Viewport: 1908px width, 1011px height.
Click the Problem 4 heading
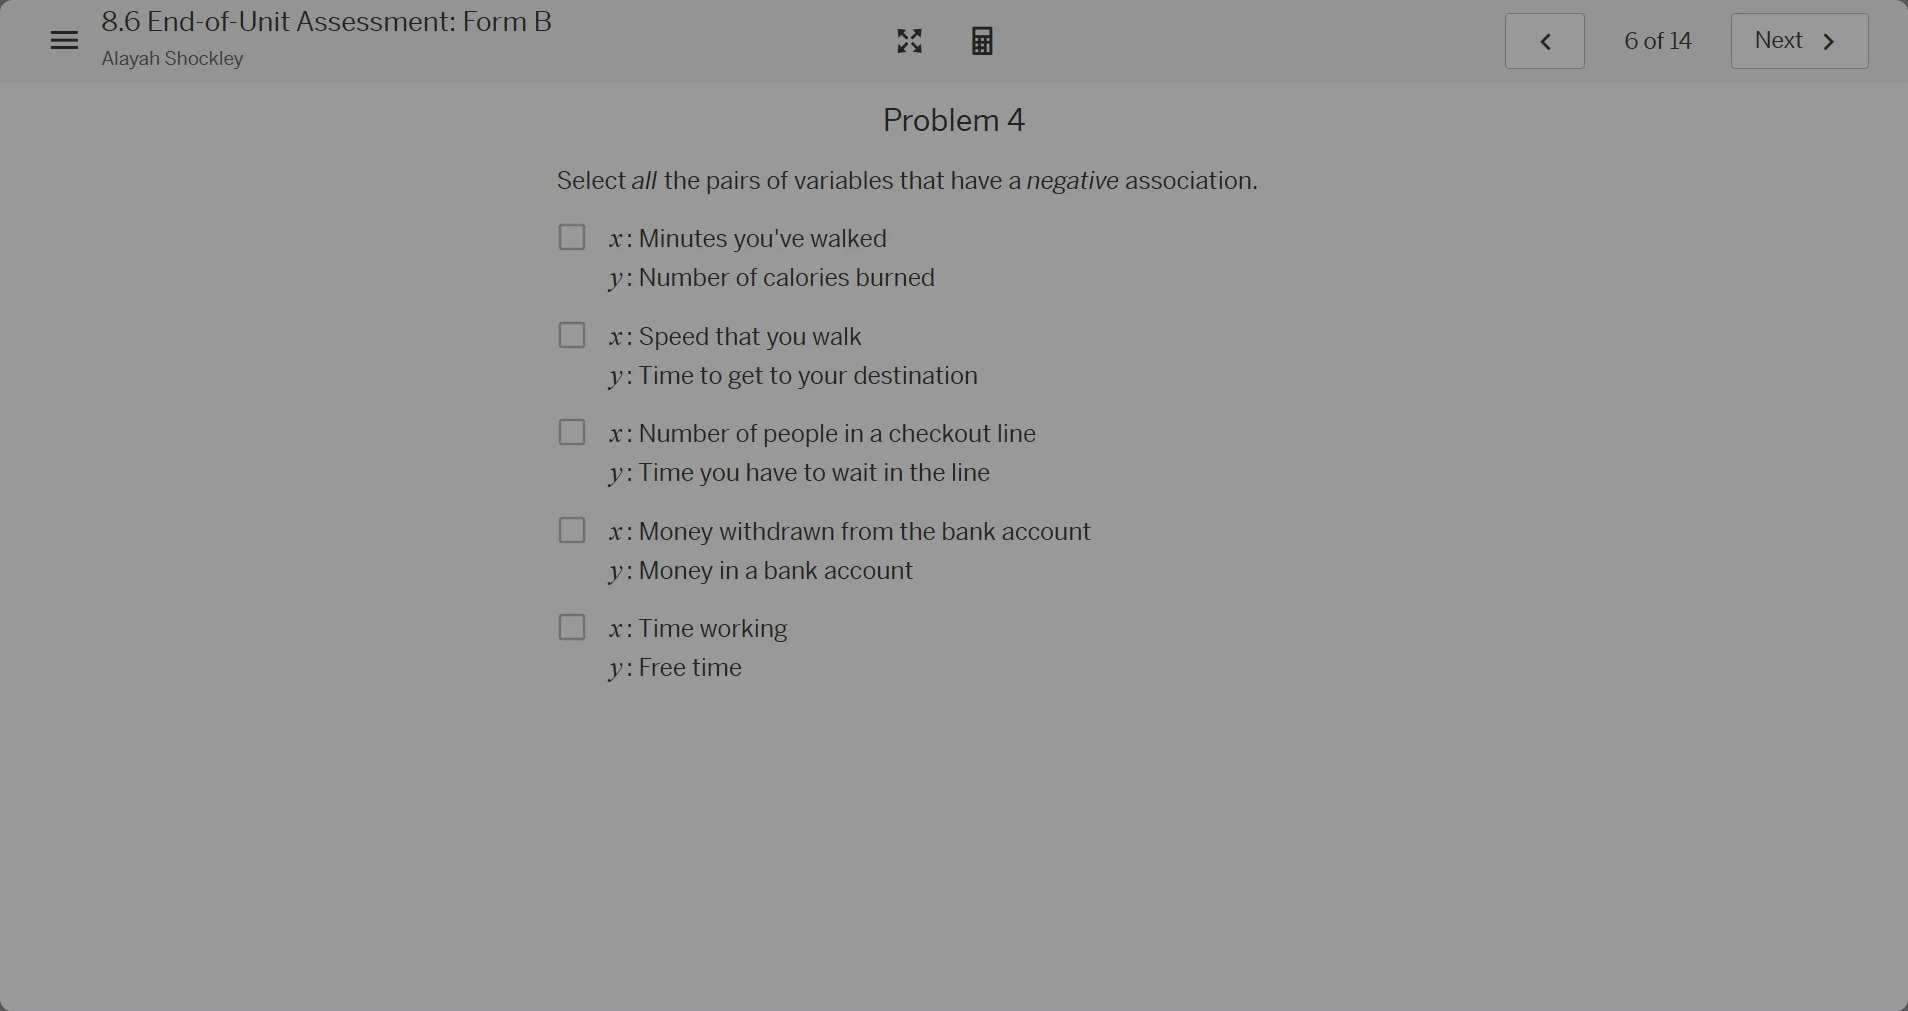pyautogui.click(x=953, y=120)
